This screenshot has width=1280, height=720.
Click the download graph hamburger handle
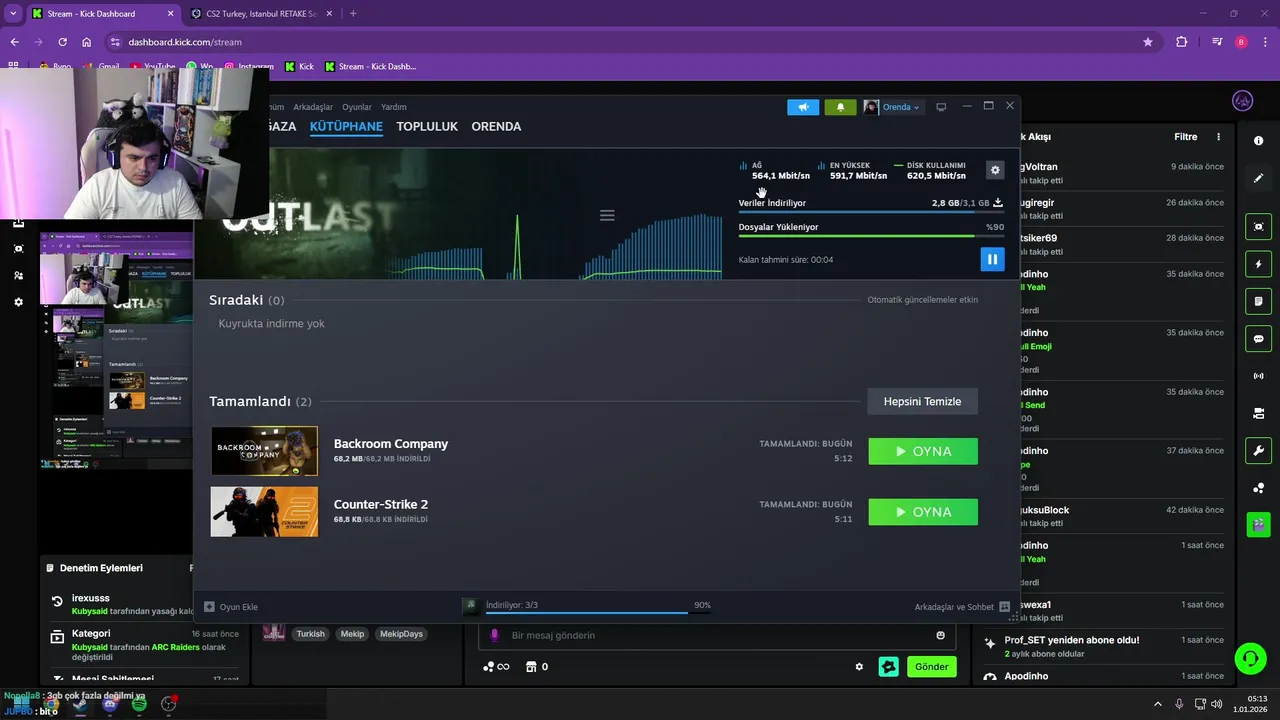click(607, 215)
